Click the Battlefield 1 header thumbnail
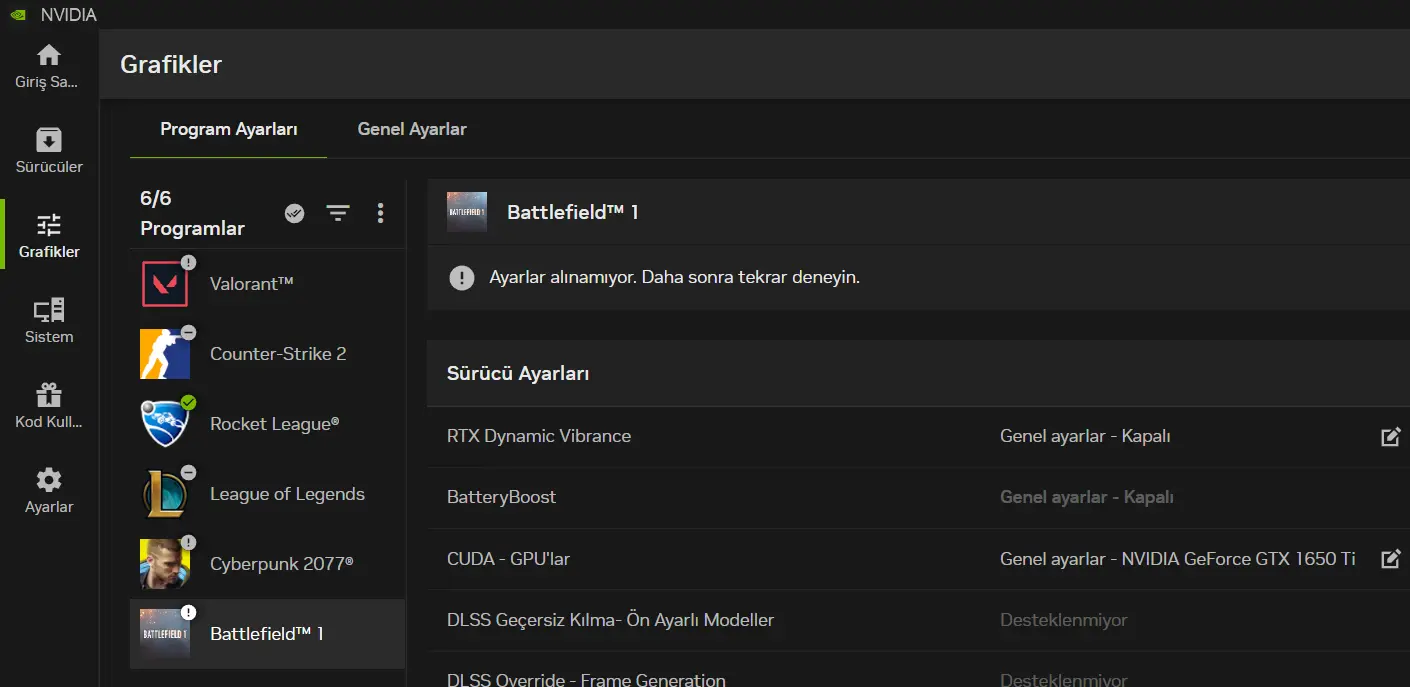The width and height of the screenshot is (1410, 687). (x=467, y=212)
